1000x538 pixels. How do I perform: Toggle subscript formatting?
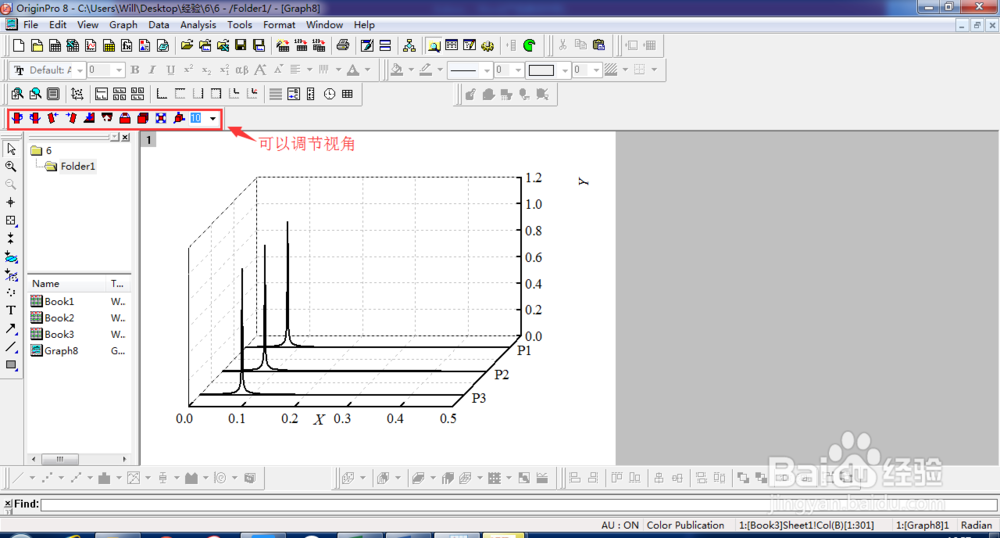pos(206,70)
